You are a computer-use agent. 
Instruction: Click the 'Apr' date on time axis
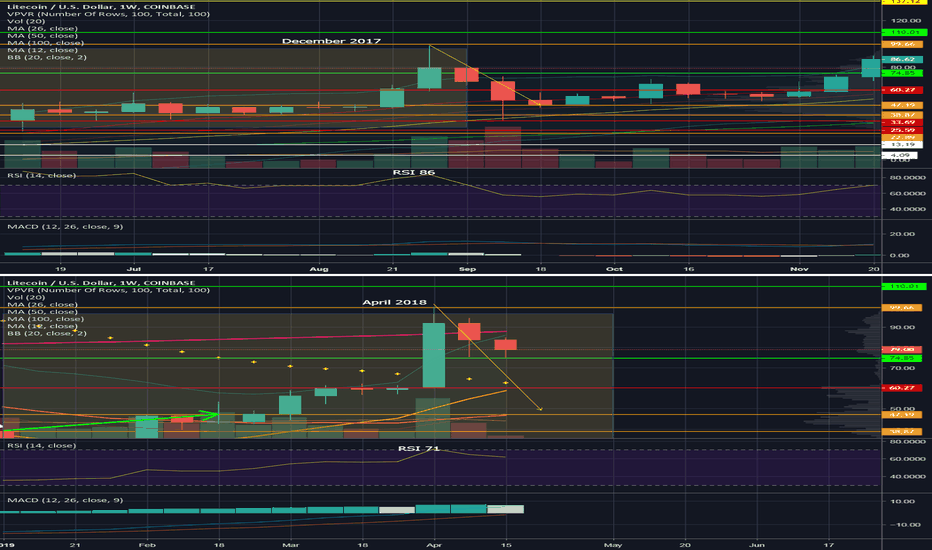tap(434, 545)
